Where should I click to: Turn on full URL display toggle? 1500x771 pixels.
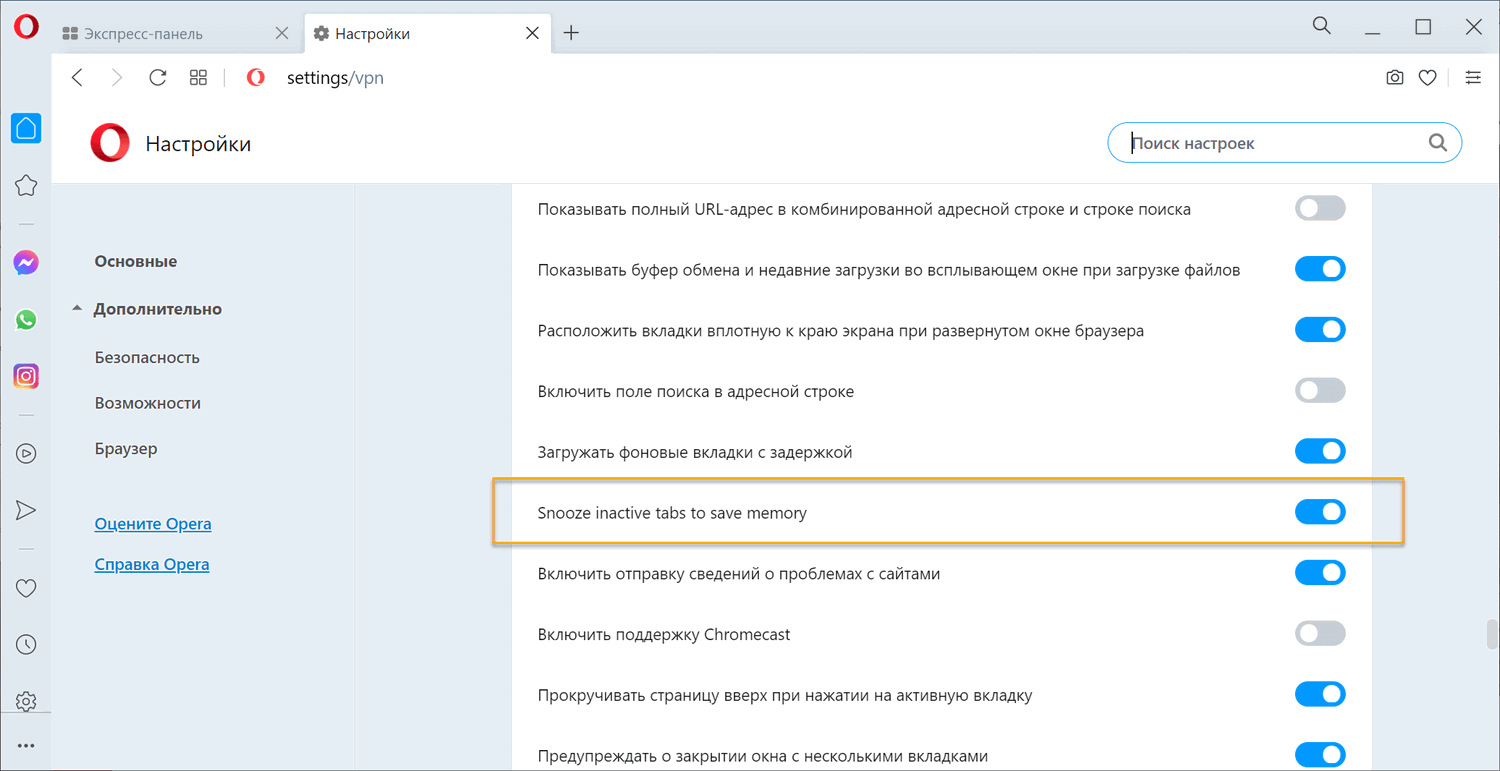tap(1320, 209)
